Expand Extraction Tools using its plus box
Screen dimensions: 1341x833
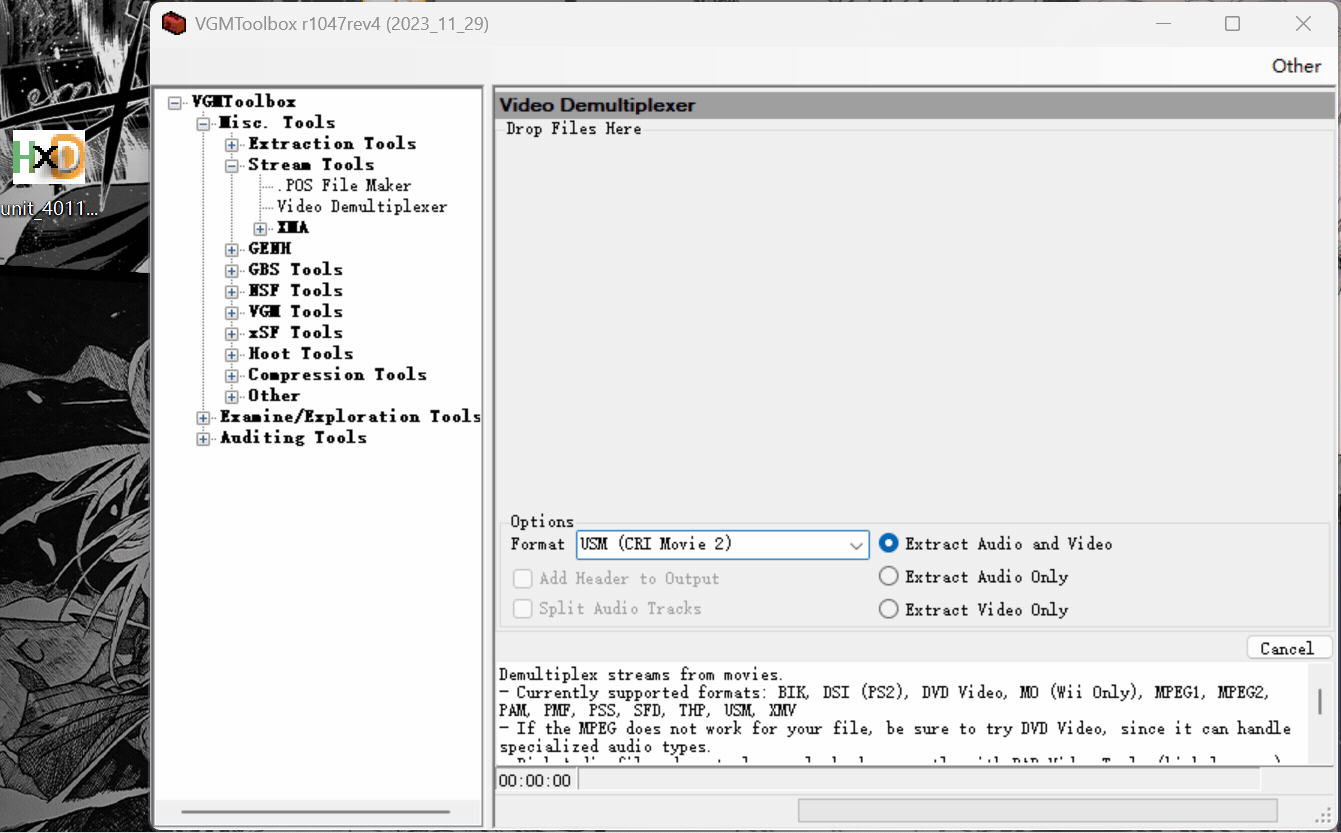232,144
